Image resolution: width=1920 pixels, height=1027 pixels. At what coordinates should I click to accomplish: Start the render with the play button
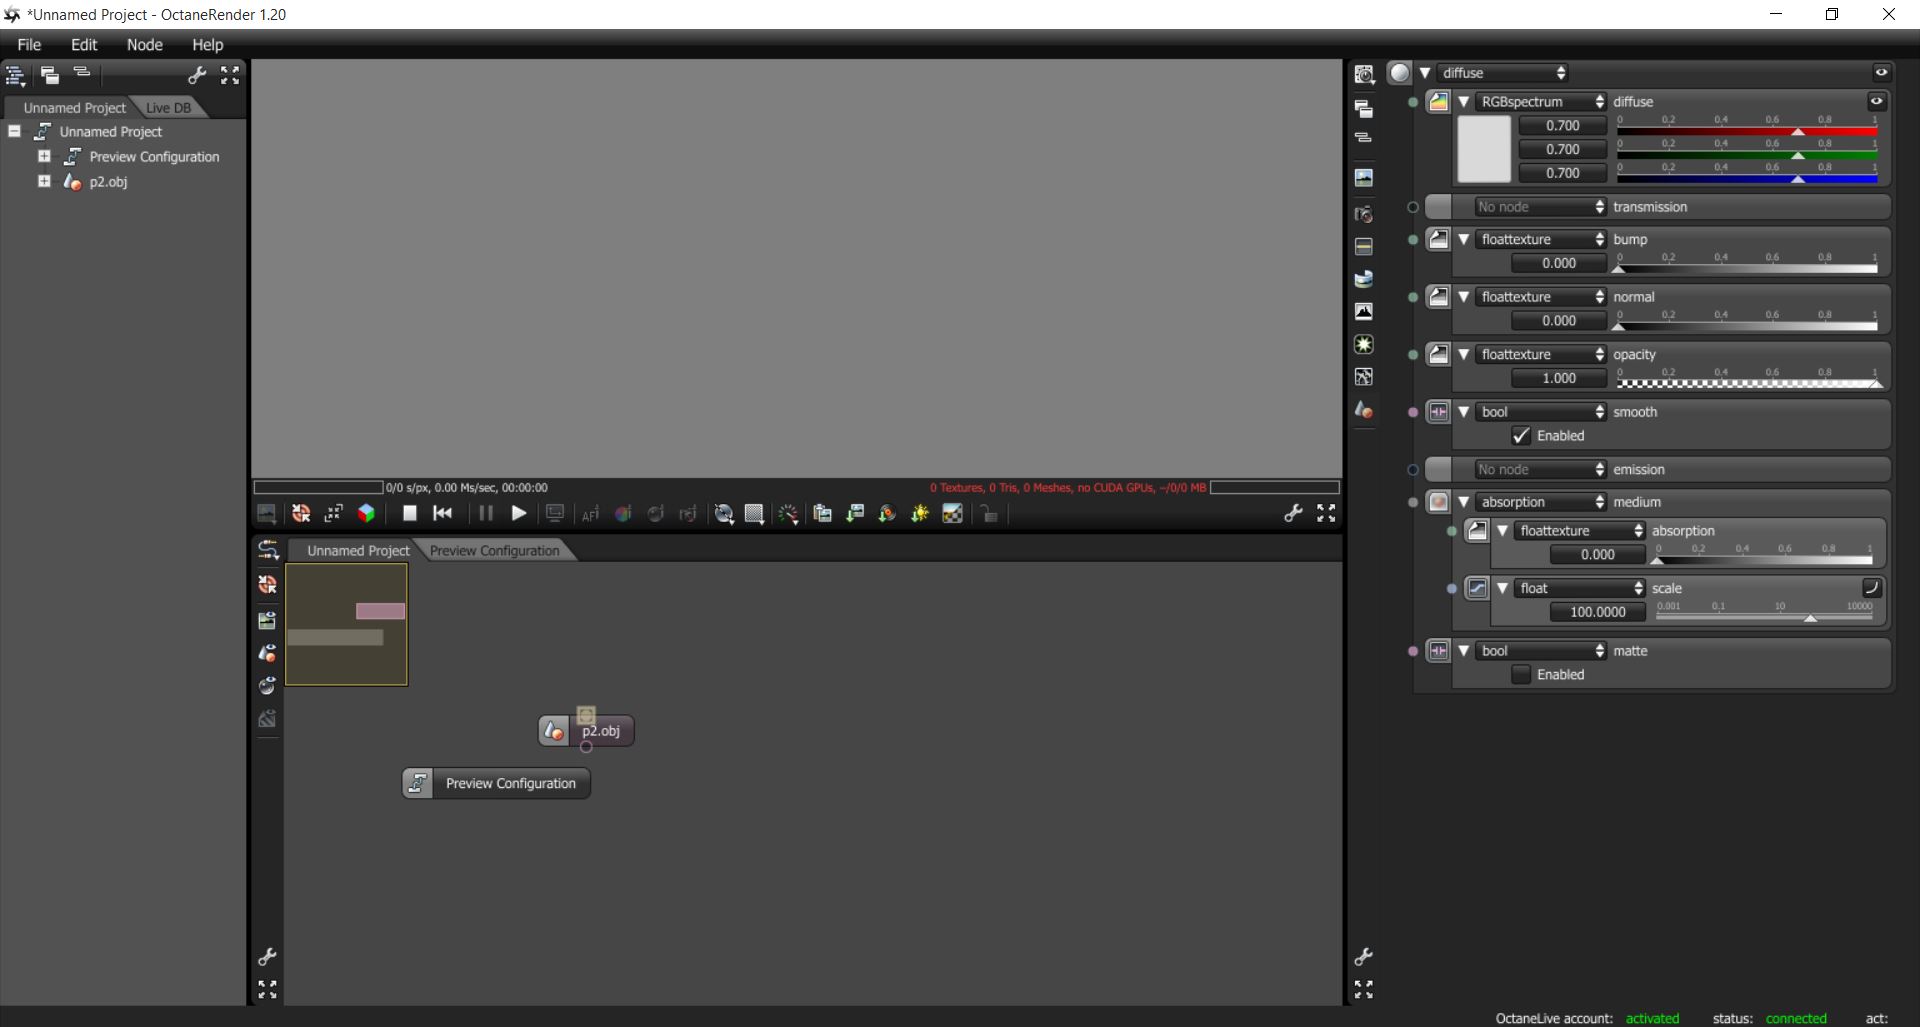coord(518,513)
